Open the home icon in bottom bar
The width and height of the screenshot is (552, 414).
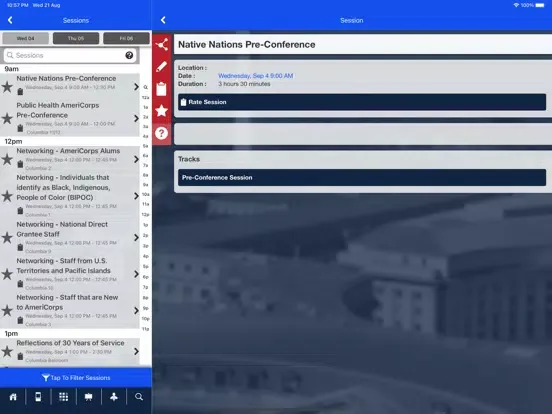(13, 397)
